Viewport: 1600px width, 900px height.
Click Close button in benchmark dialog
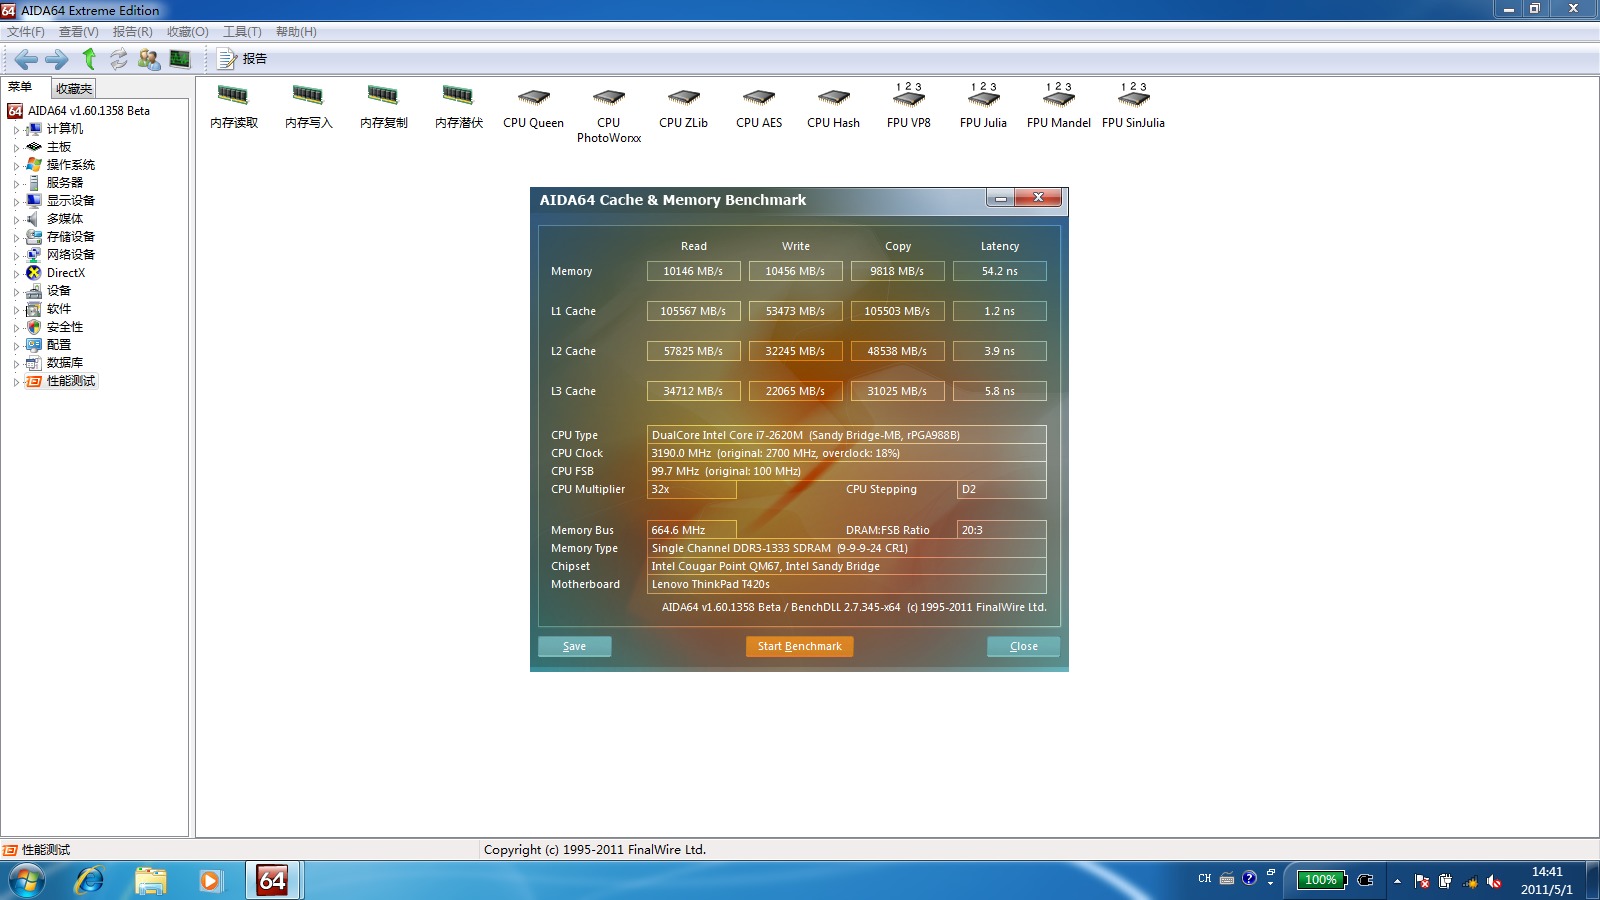tap(1023, 646)
